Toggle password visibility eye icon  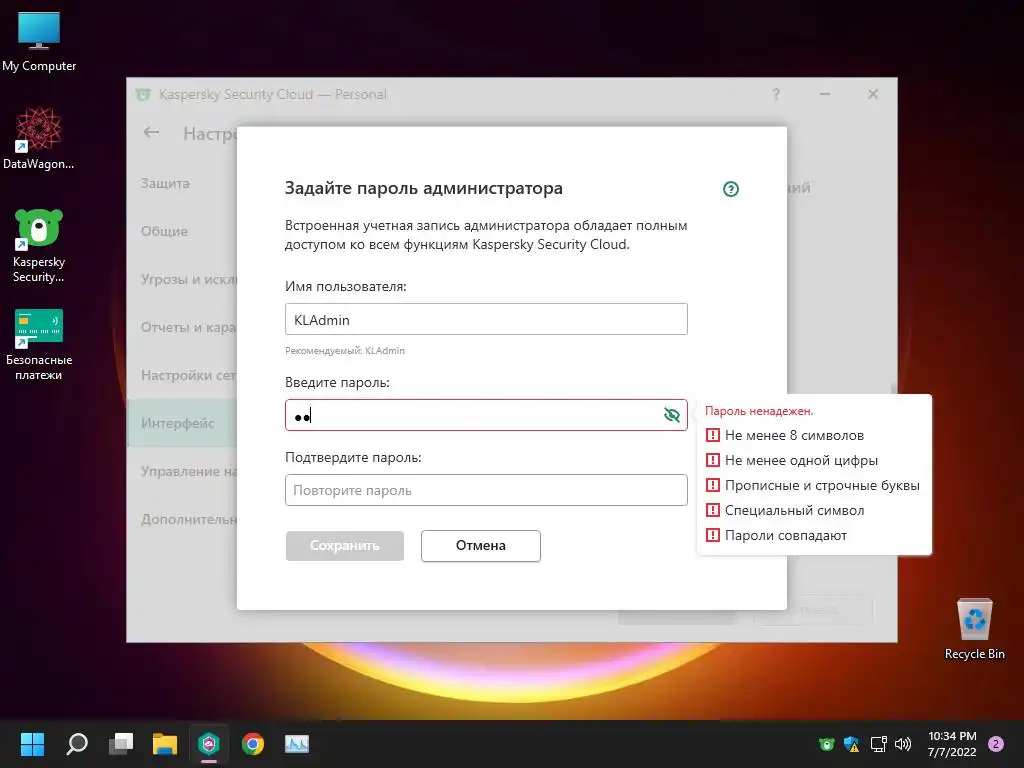pos(671,415)
